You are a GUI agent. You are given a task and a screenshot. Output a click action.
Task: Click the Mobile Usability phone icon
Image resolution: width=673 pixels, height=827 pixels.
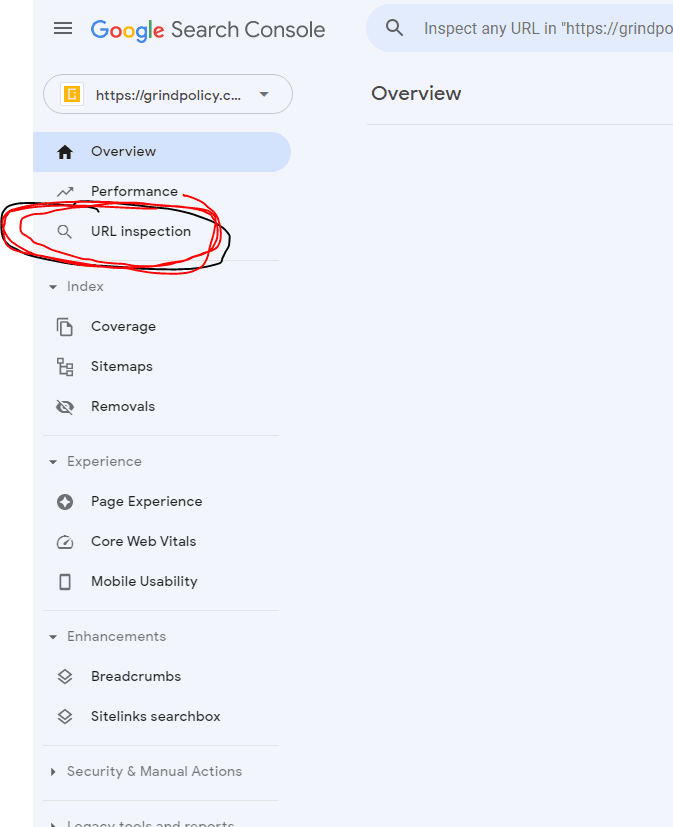[x=65, y=582]
